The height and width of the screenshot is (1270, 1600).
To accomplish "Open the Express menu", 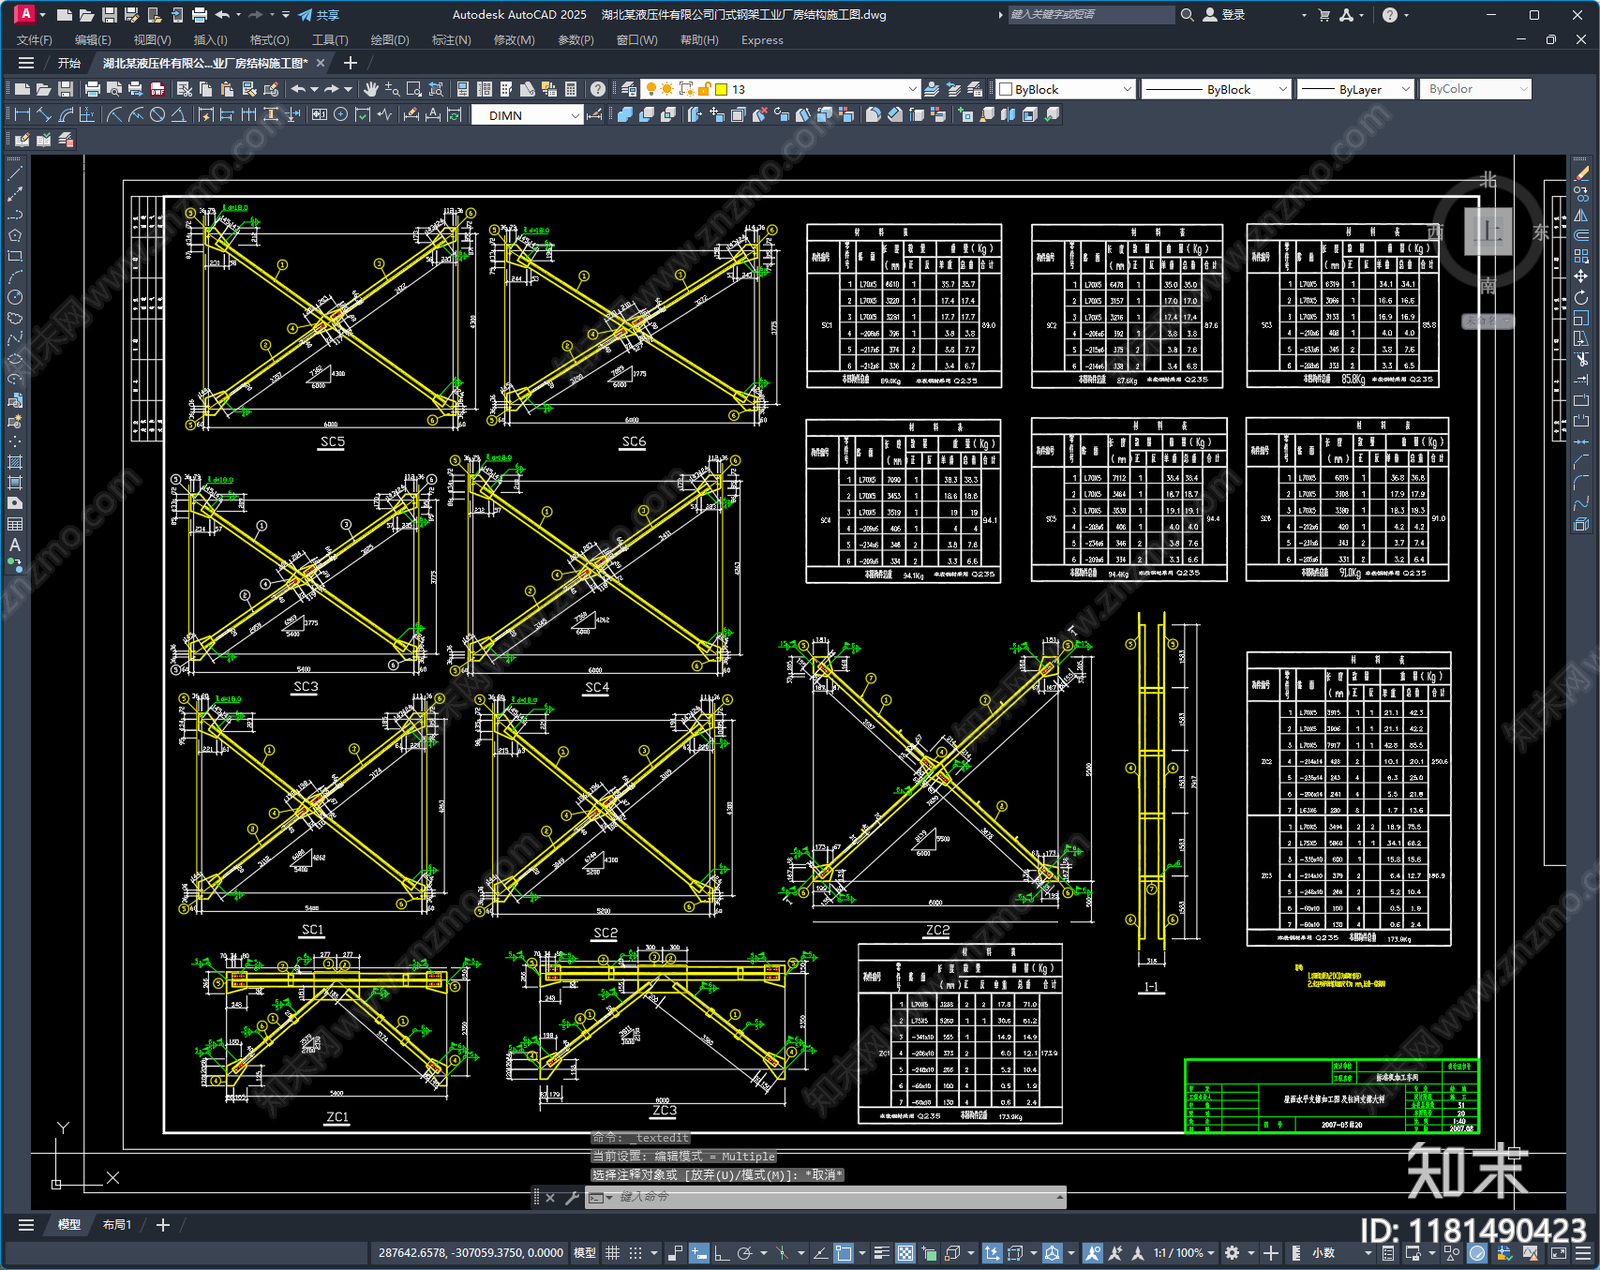I will click(762, 40).
